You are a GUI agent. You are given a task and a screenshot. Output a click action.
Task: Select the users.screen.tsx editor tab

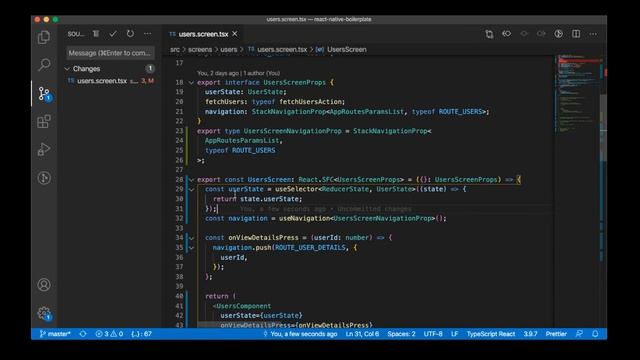[203, 34]
